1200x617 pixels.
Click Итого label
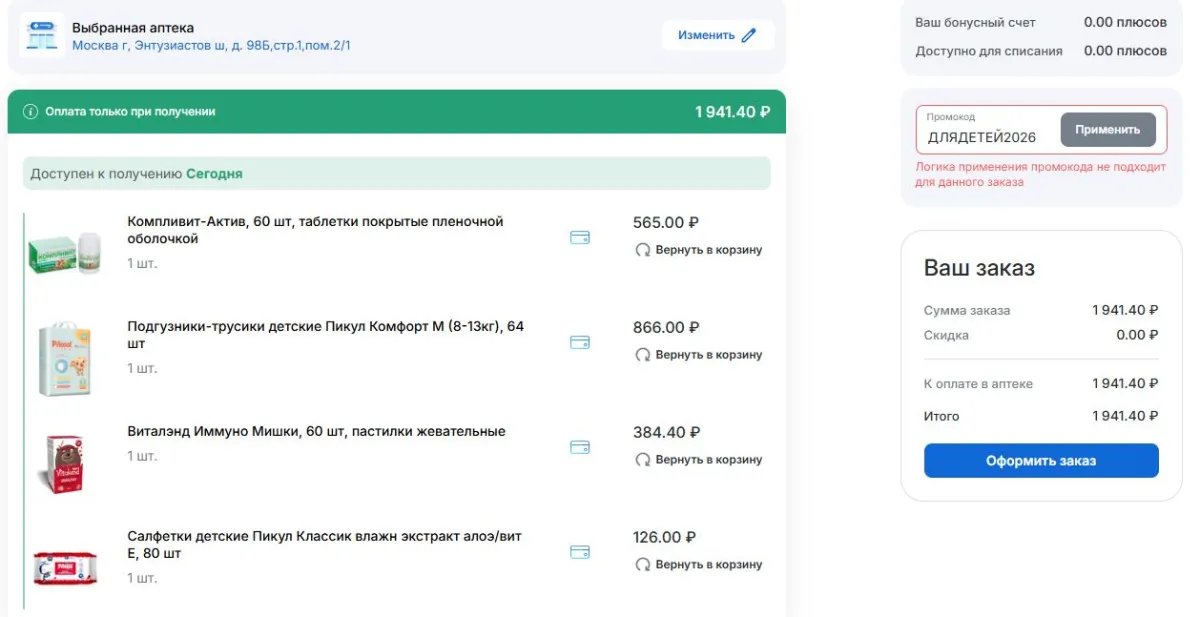tap(941, 416)
